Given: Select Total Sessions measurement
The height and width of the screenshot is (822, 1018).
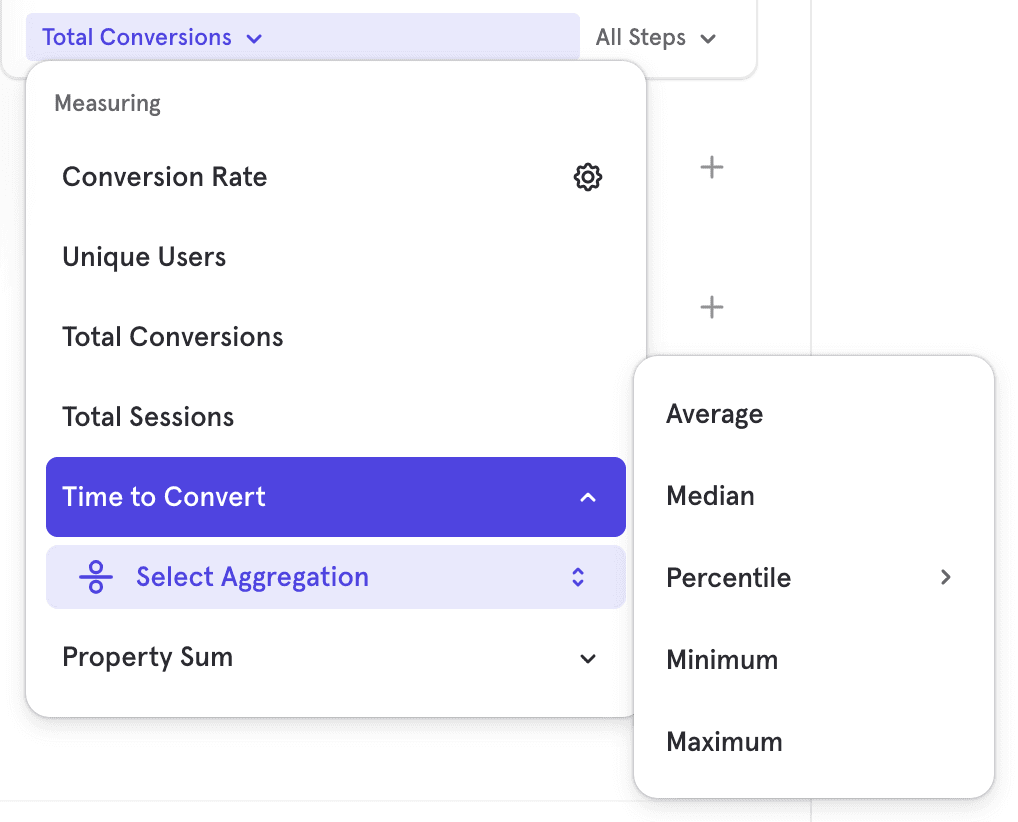Looking at the screenshot, I should pos(148,418).
